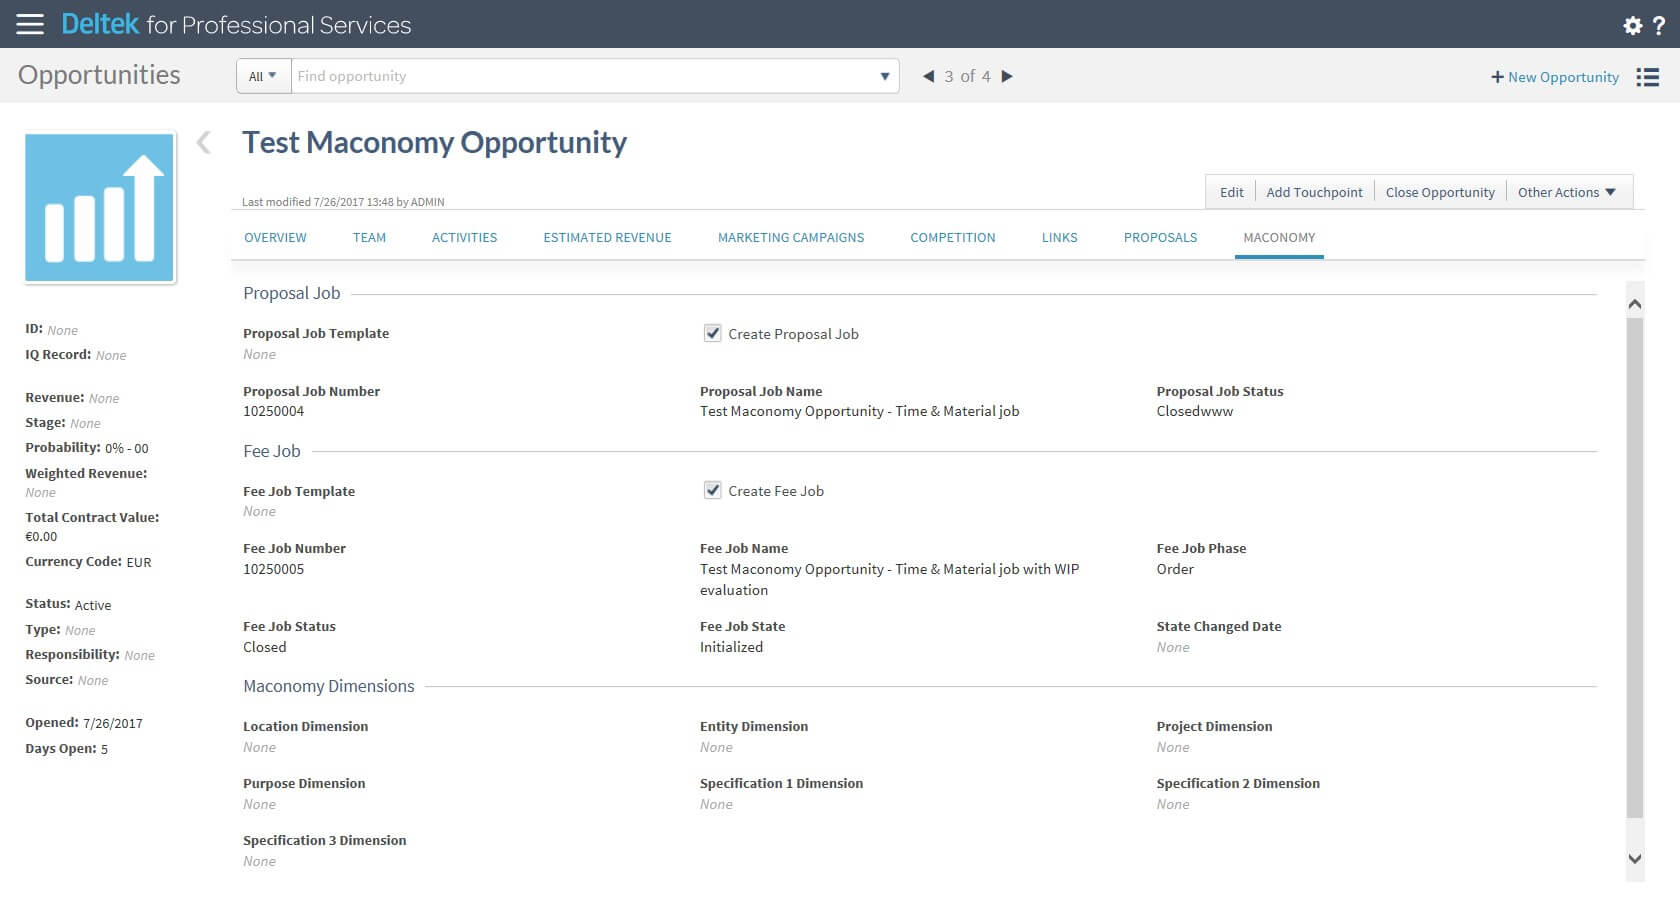Viewport: 1680px width, 900px height.
Task: Switch to the Team tab
Action: pos(369,237)
